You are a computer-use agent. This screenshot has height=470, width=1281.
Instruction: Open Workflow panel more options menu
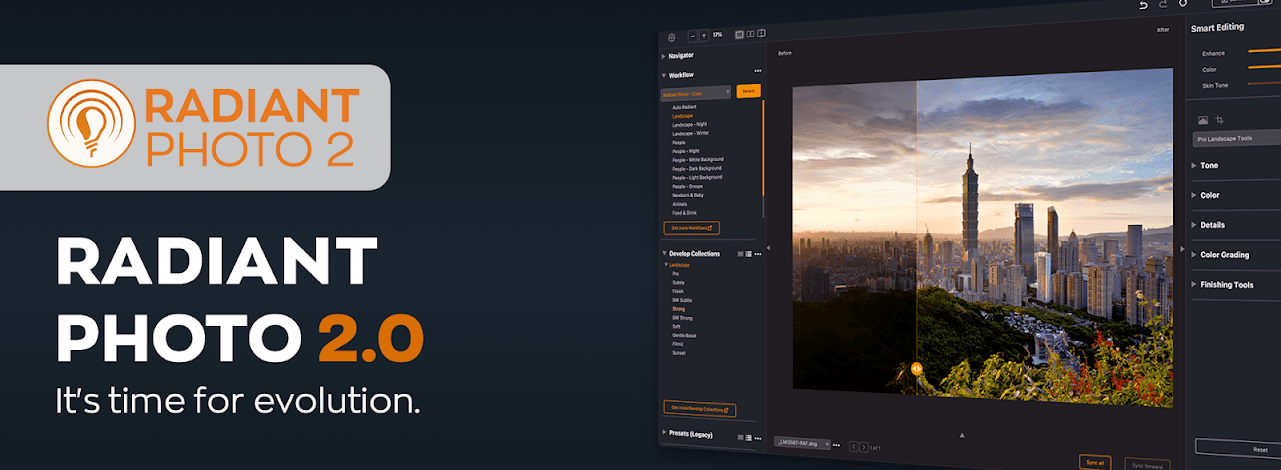point(758,71)
